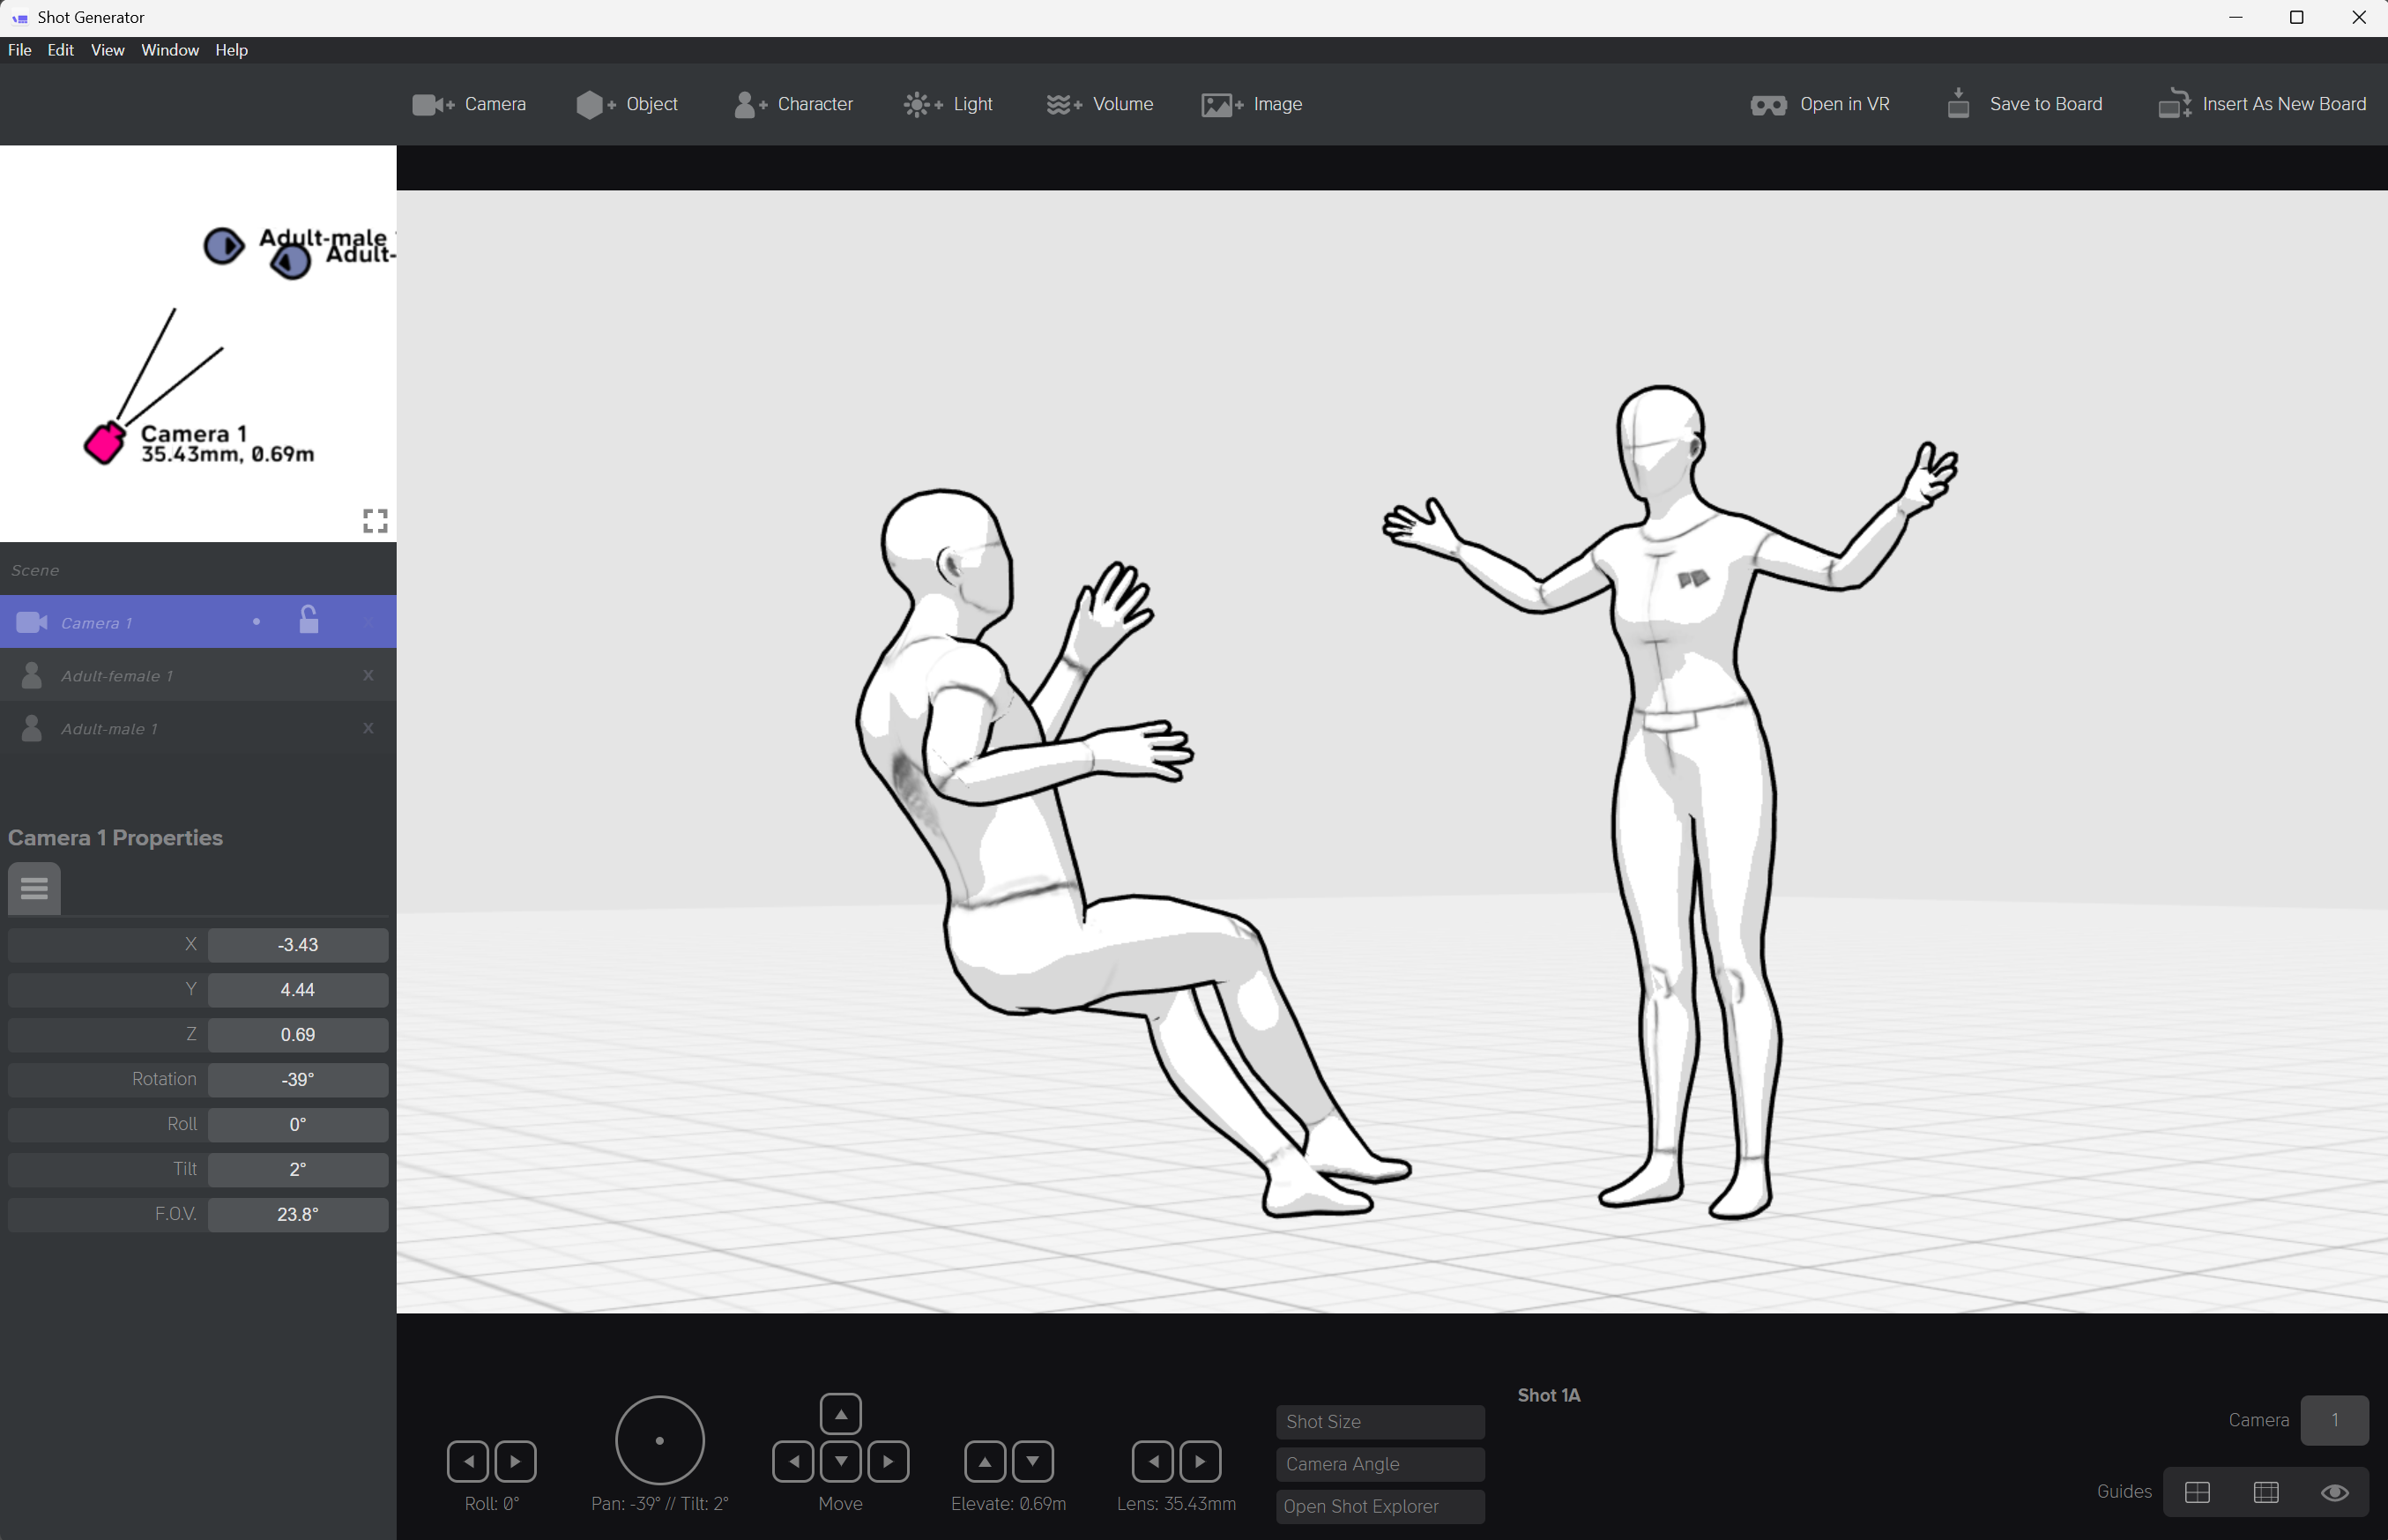Open the Camera 1 properties list menu

(34, 888)
